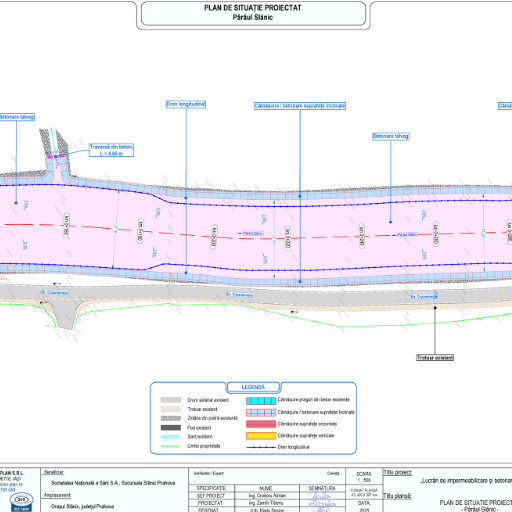Select the Orașul Slănic, județul Prahova text
The height and width of the screenshot is (512, 512).
tap(82, 506)
